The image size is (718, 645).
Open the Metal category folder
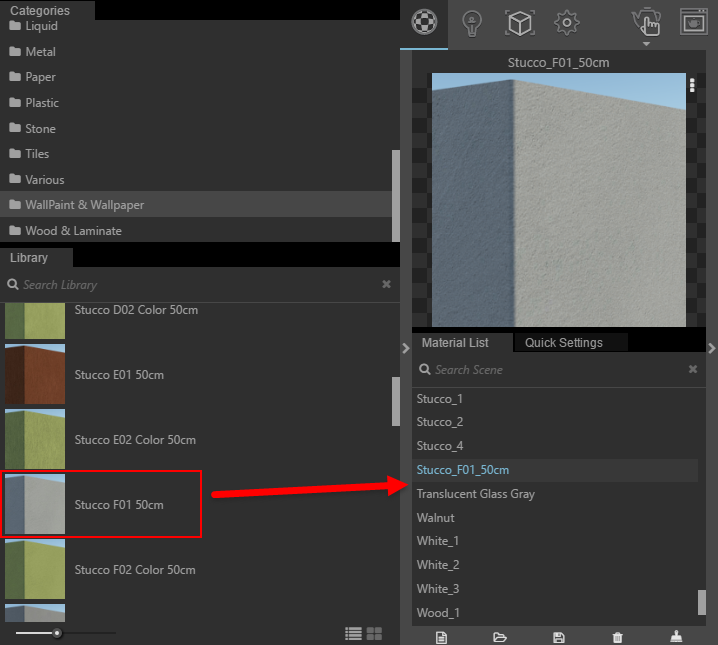(x=196, y=52)
